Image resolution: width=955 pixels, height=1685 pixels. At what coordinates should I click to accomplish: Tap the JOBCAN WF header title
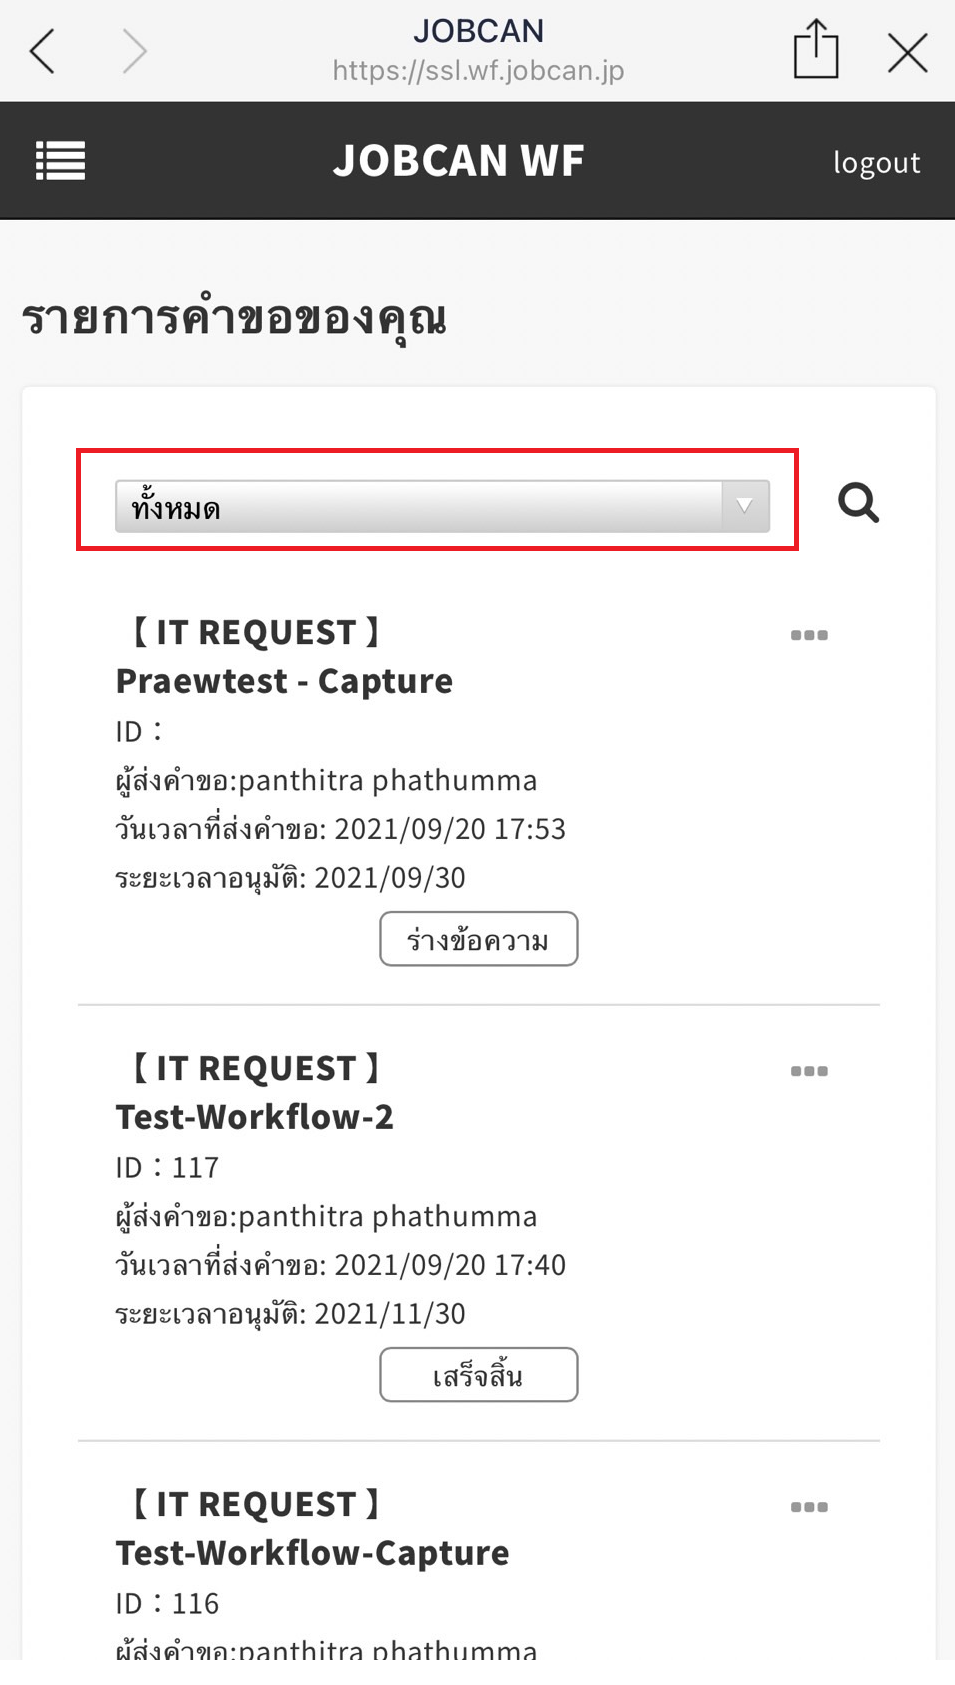458,160
